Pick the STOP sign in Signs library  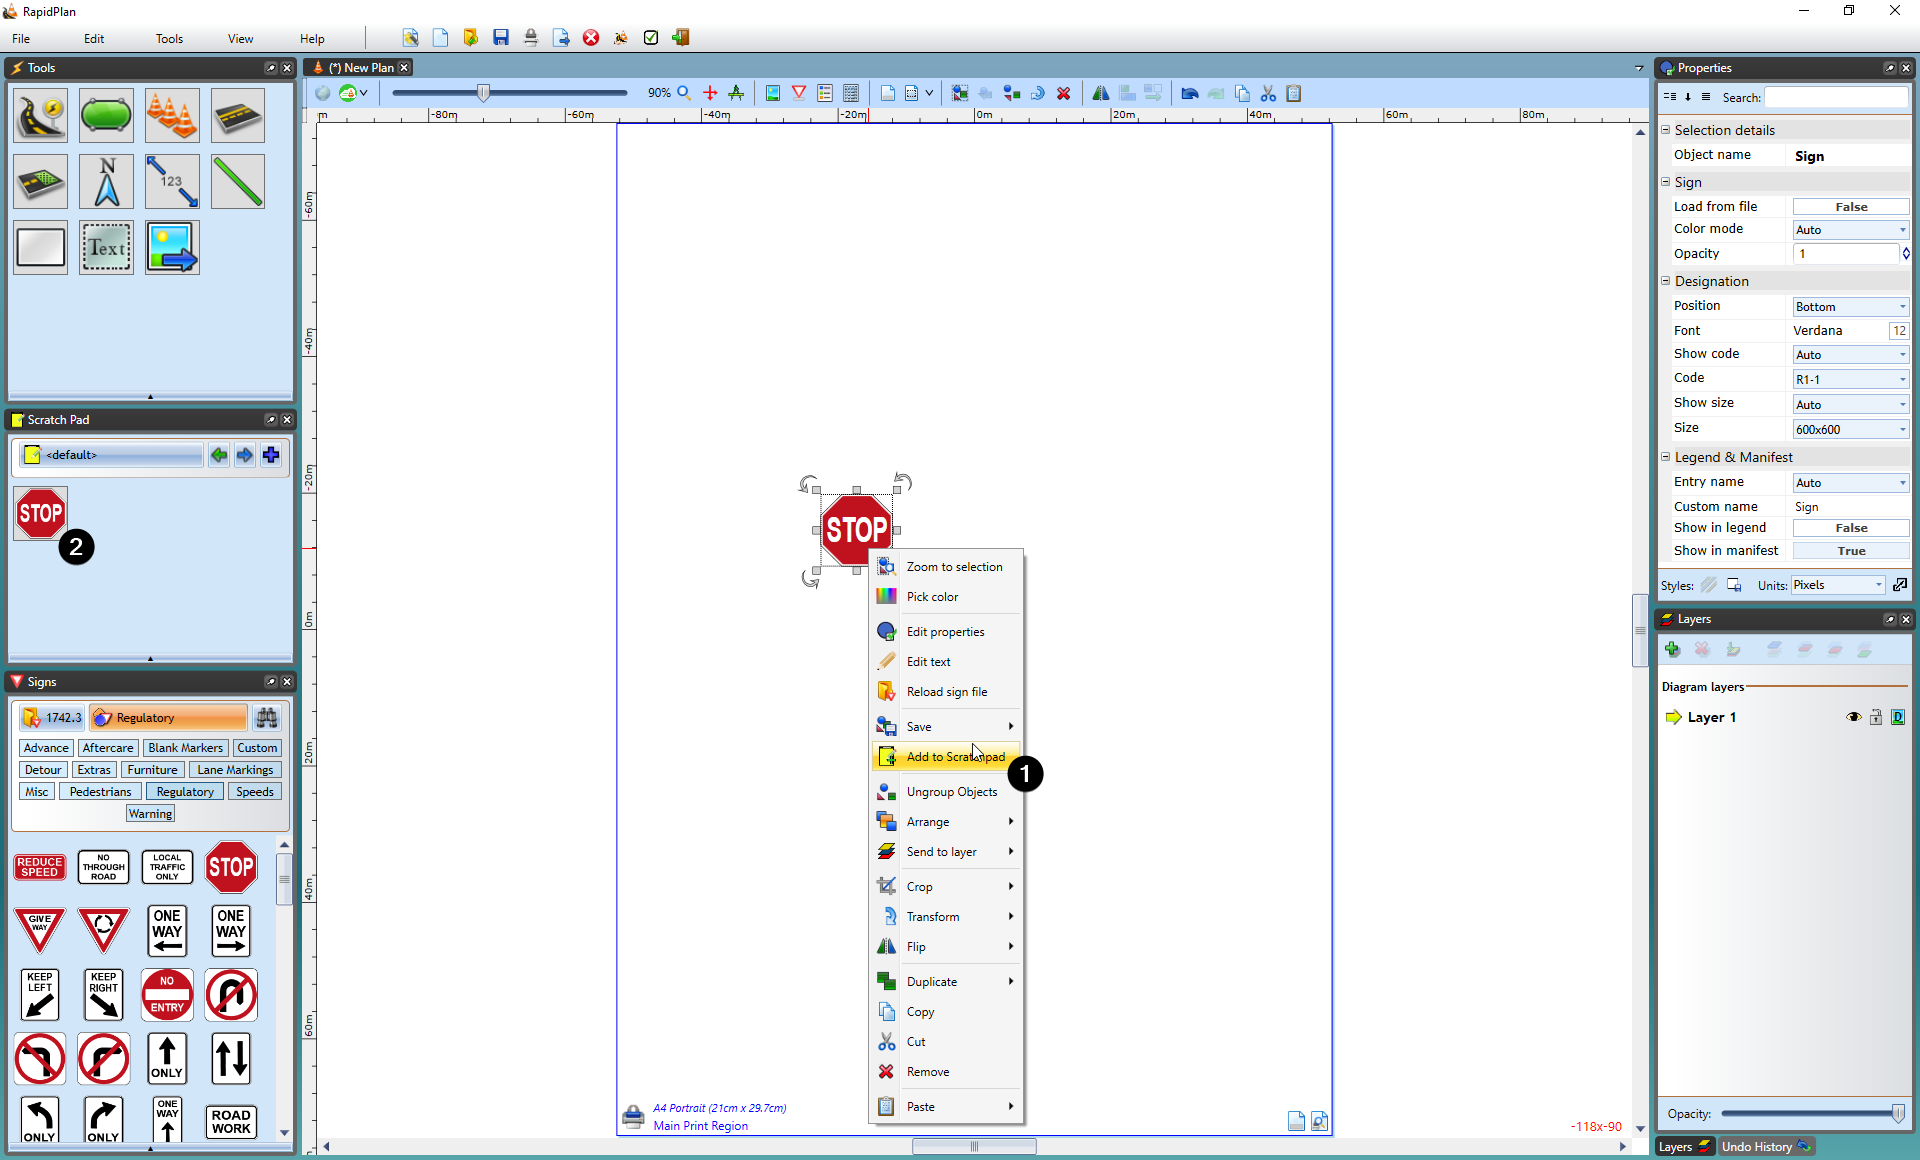(x=231, y=867)
